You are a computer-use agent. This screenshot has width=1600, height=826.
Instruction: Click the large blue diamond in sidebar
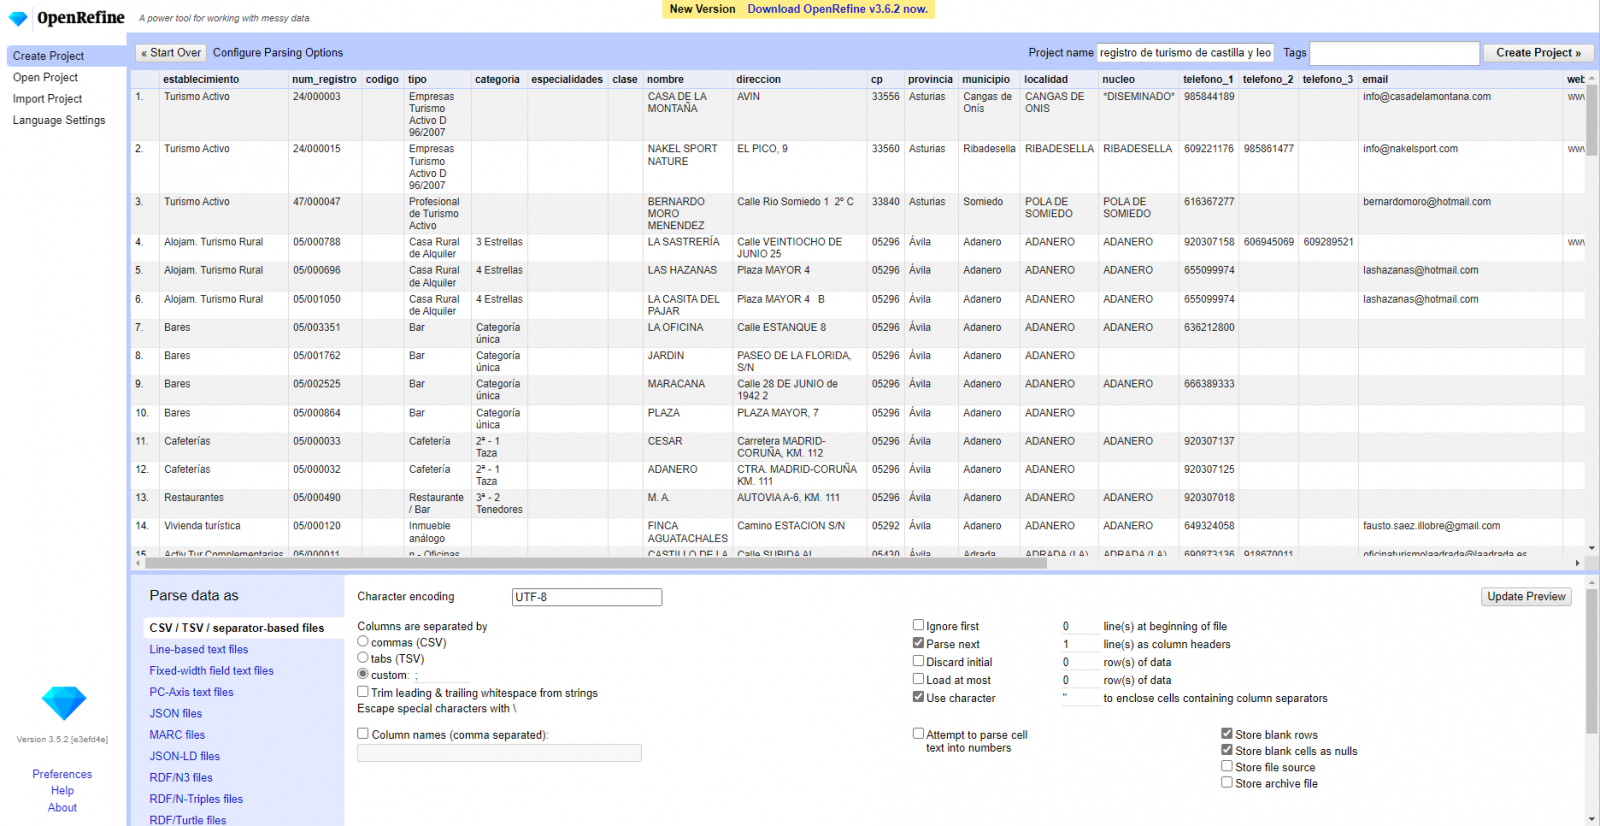click(64, 703)
